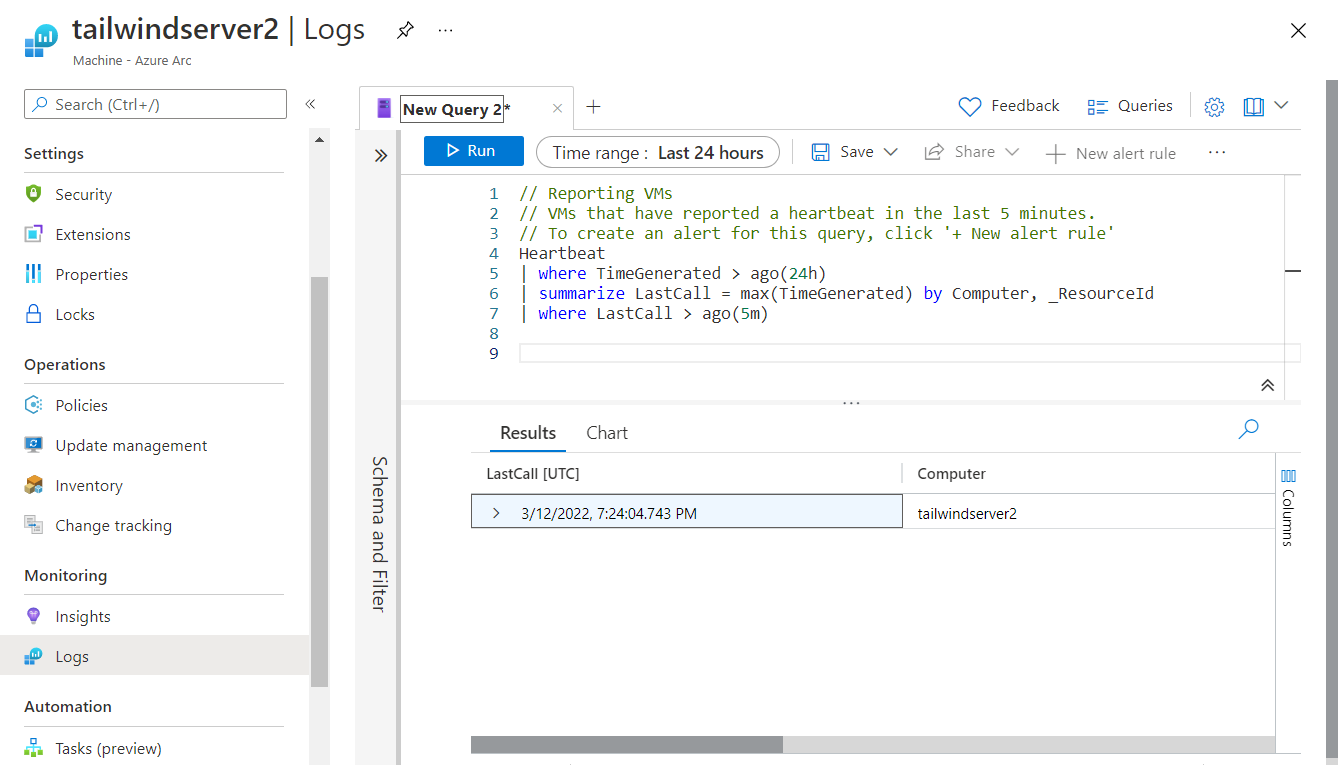Collapse the query editor with double chevron

click(1267, 385)
